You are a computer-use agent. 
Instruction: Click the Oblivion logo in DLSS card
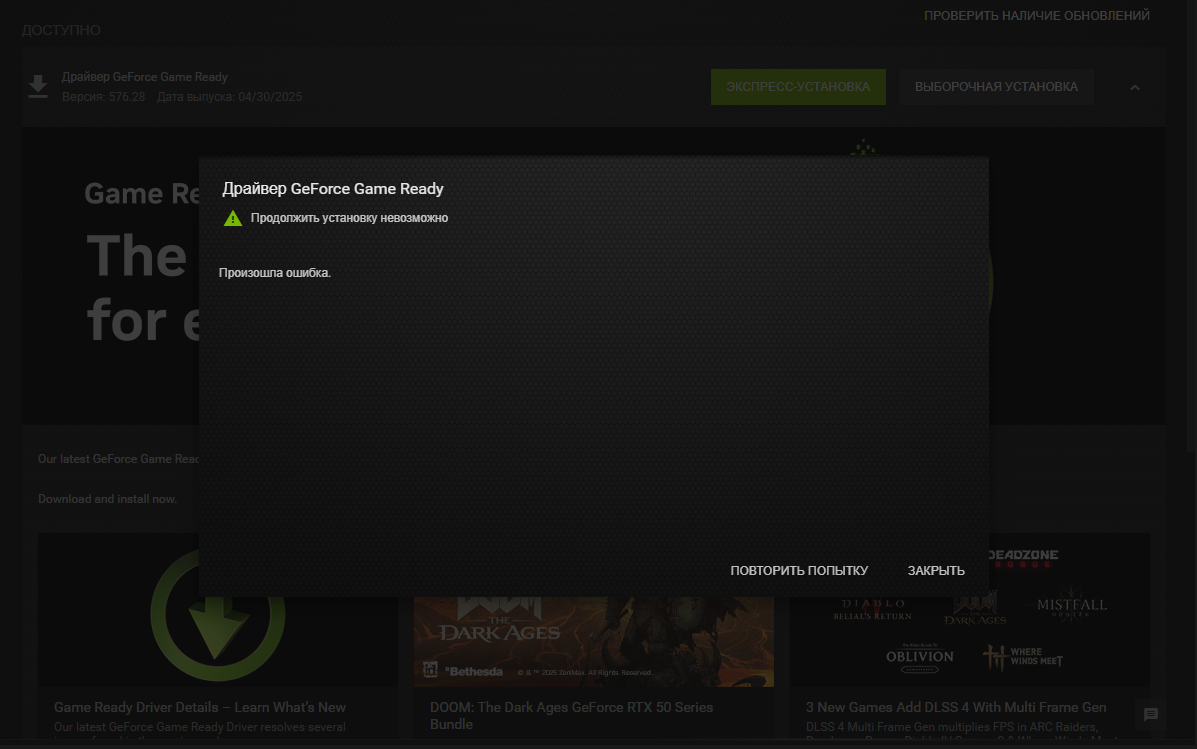[919, 657]
